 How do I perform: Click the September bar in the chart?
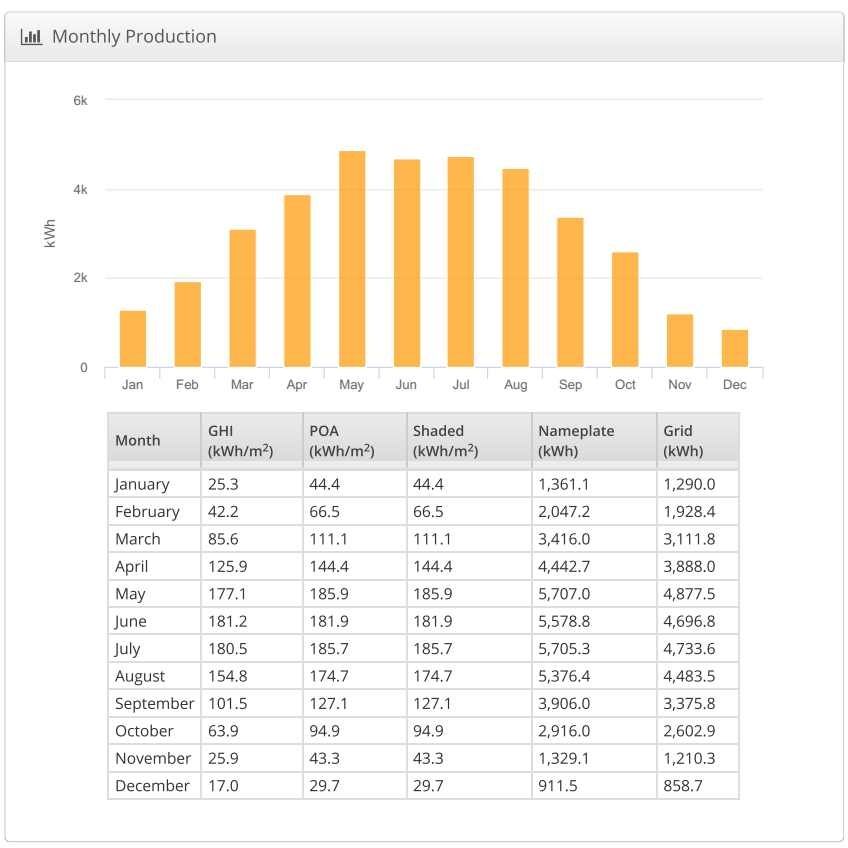pyautogui.click(x=570, y=292)
